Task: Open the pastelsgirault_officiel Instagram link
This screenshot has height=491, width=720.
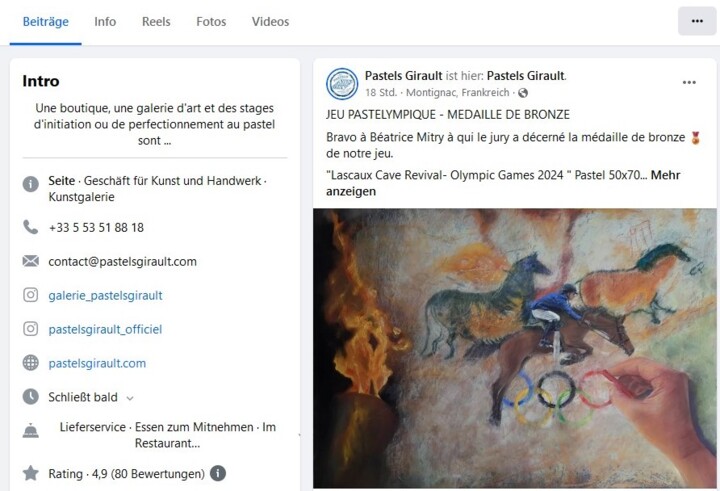Action: tap(105, 329)
